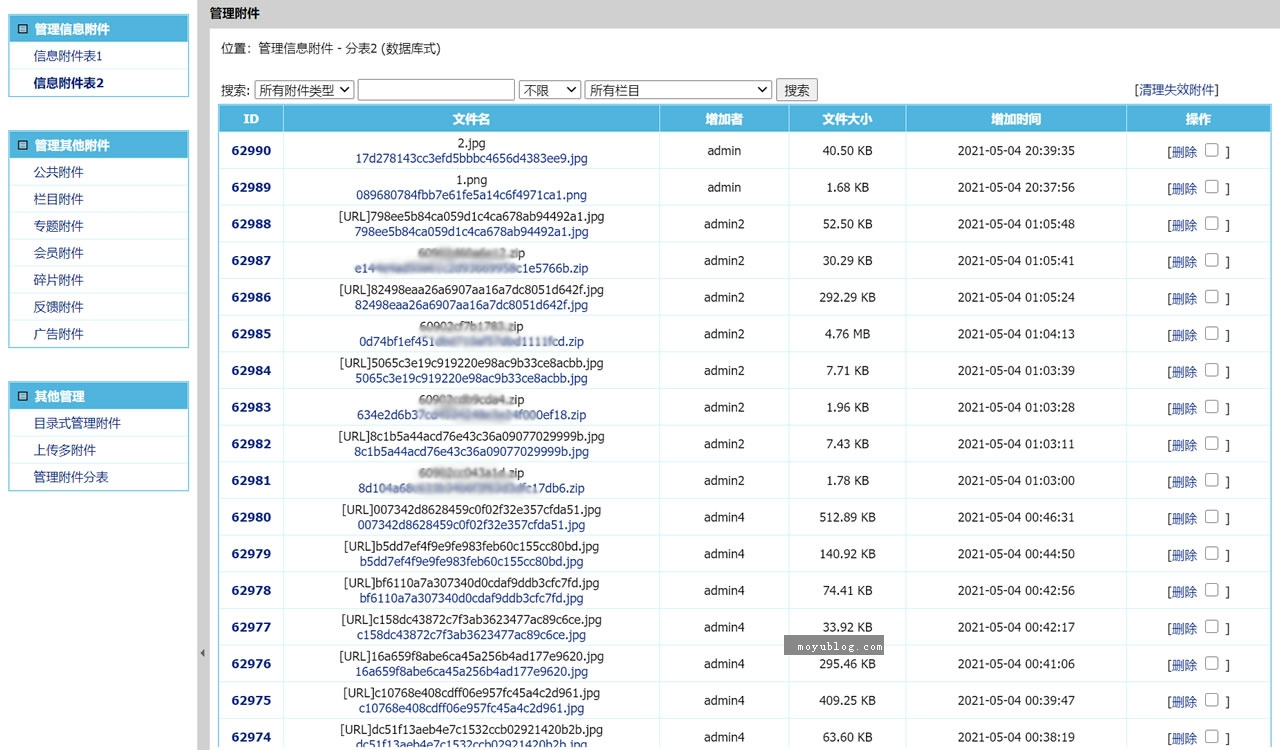
Task: Click the sidebar collapse arrow on left edge
Action: coord(203,651)
